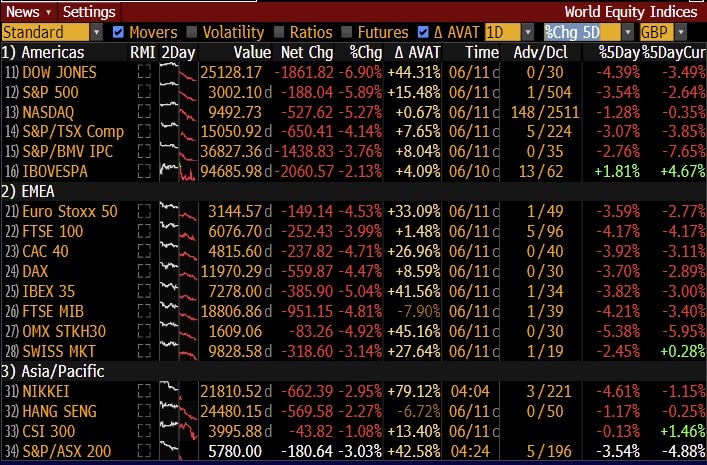Click the Adv/Dcl column header
This screenshot has height=465, width=707.
click(541, 52)
